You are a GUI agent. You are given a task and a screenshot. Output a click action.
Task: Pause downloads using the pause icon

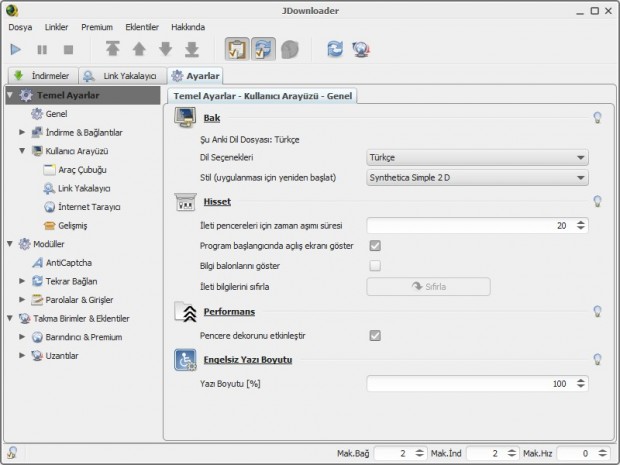click(x=42, y=49)
